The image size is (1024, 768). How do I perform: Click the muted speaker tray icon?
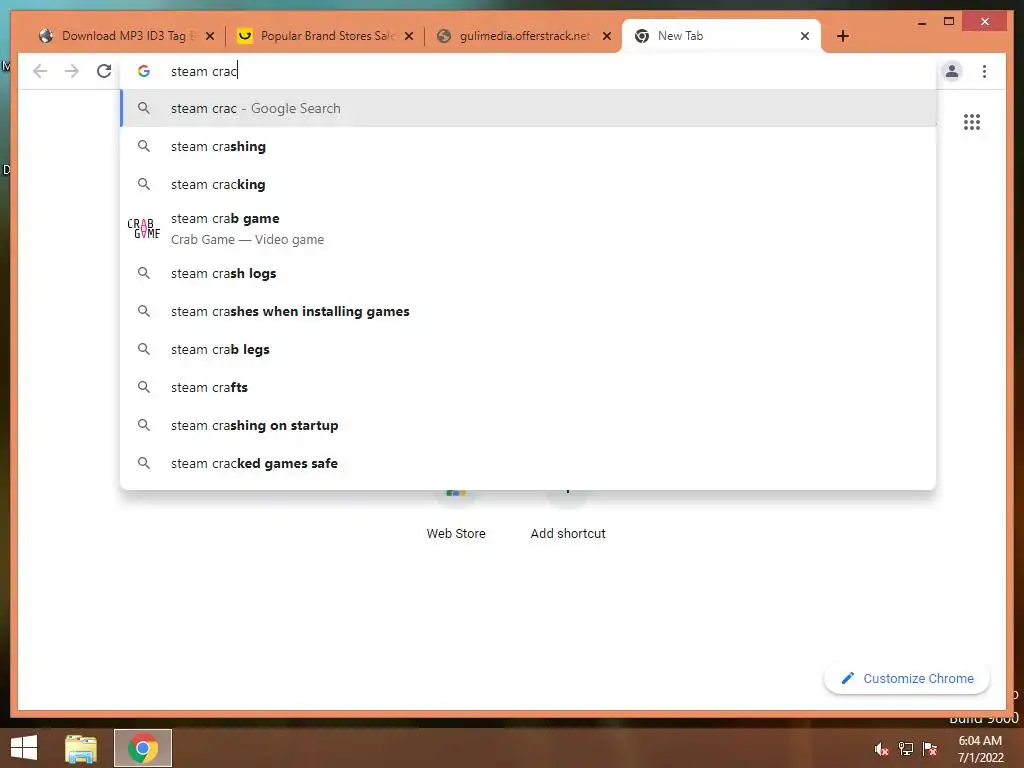tap(882, 749)
